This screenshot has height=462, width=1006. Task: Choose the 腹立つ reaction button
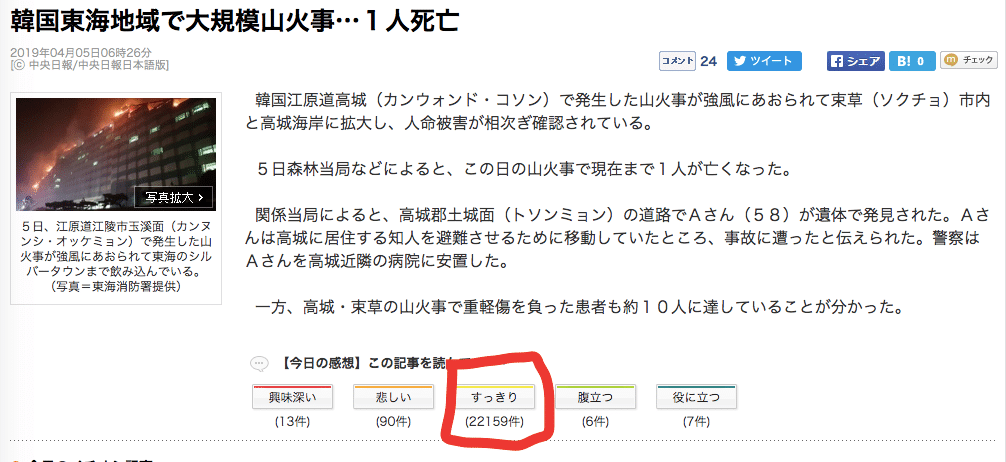point(595,397)
